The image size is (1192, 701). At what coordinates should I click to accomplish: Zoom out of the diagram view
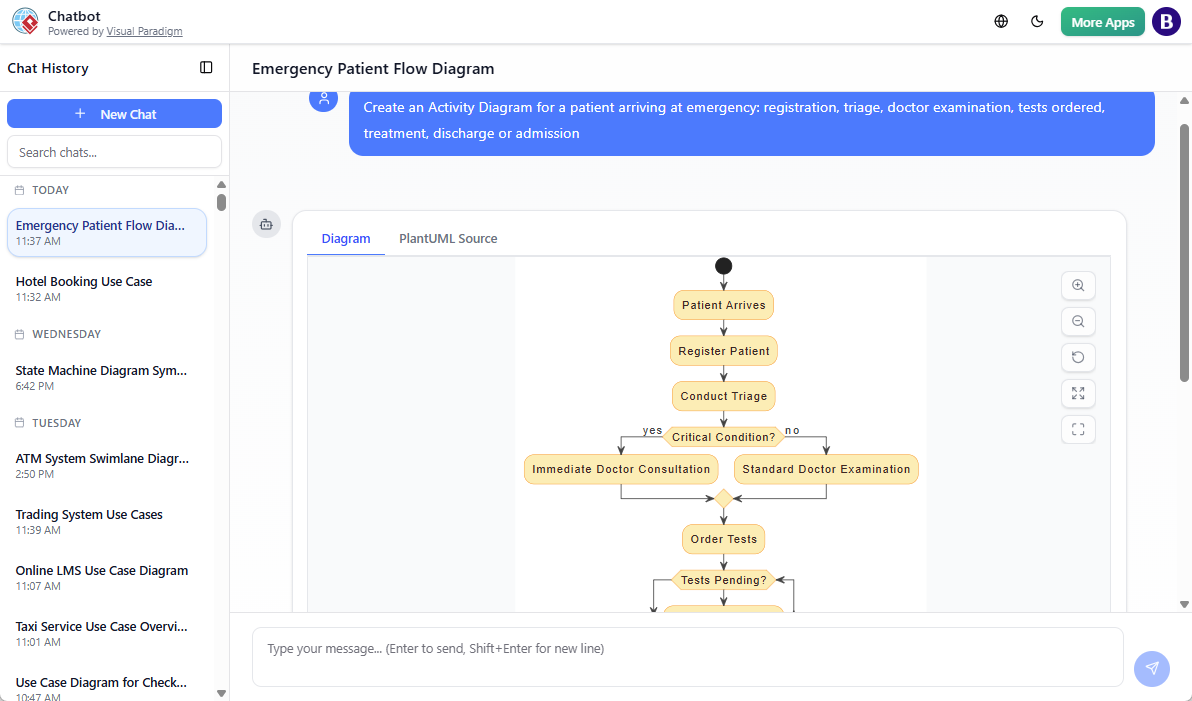click(x=1078, y=321)
